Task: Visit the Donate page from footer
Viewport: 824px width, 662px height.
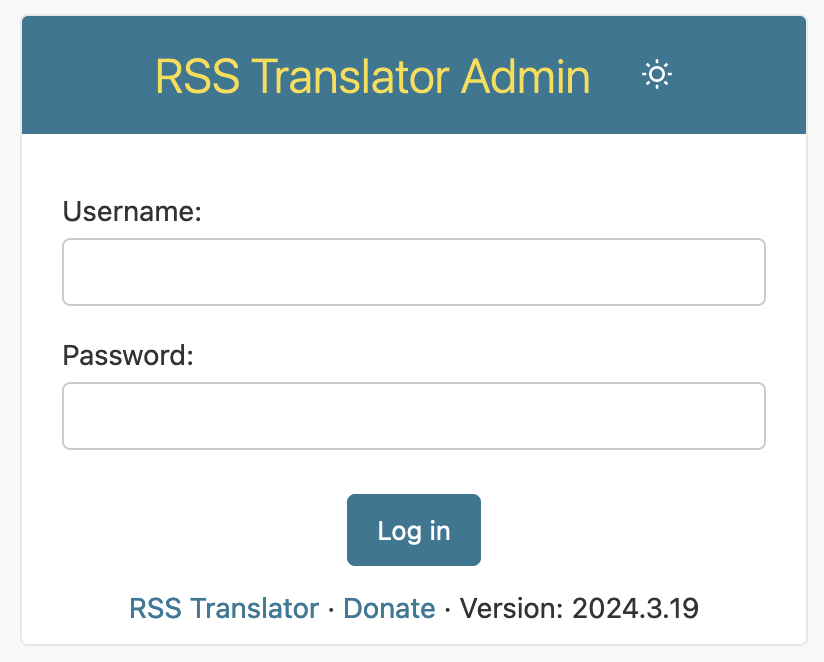Action: pyautogui.click(x=389, y=608)
